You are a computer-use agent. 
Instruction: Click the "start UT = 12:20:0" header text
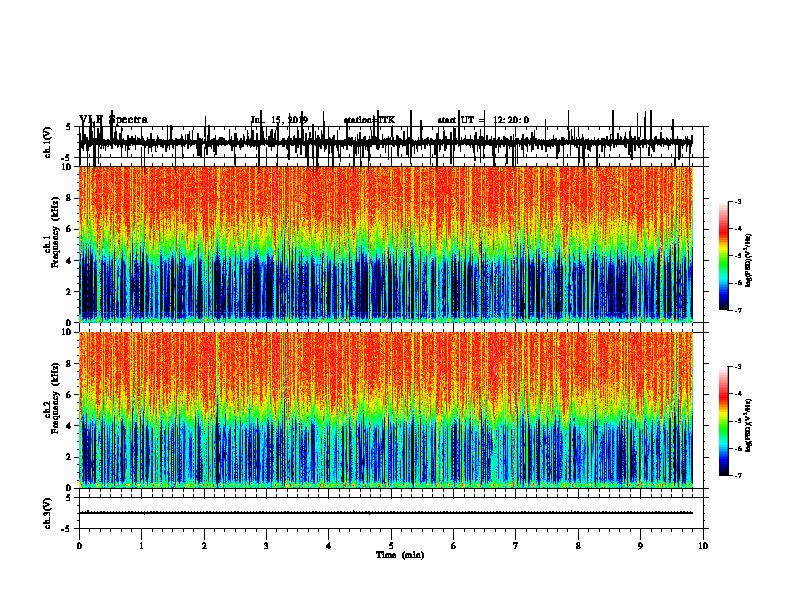click(x=483, y=120)
